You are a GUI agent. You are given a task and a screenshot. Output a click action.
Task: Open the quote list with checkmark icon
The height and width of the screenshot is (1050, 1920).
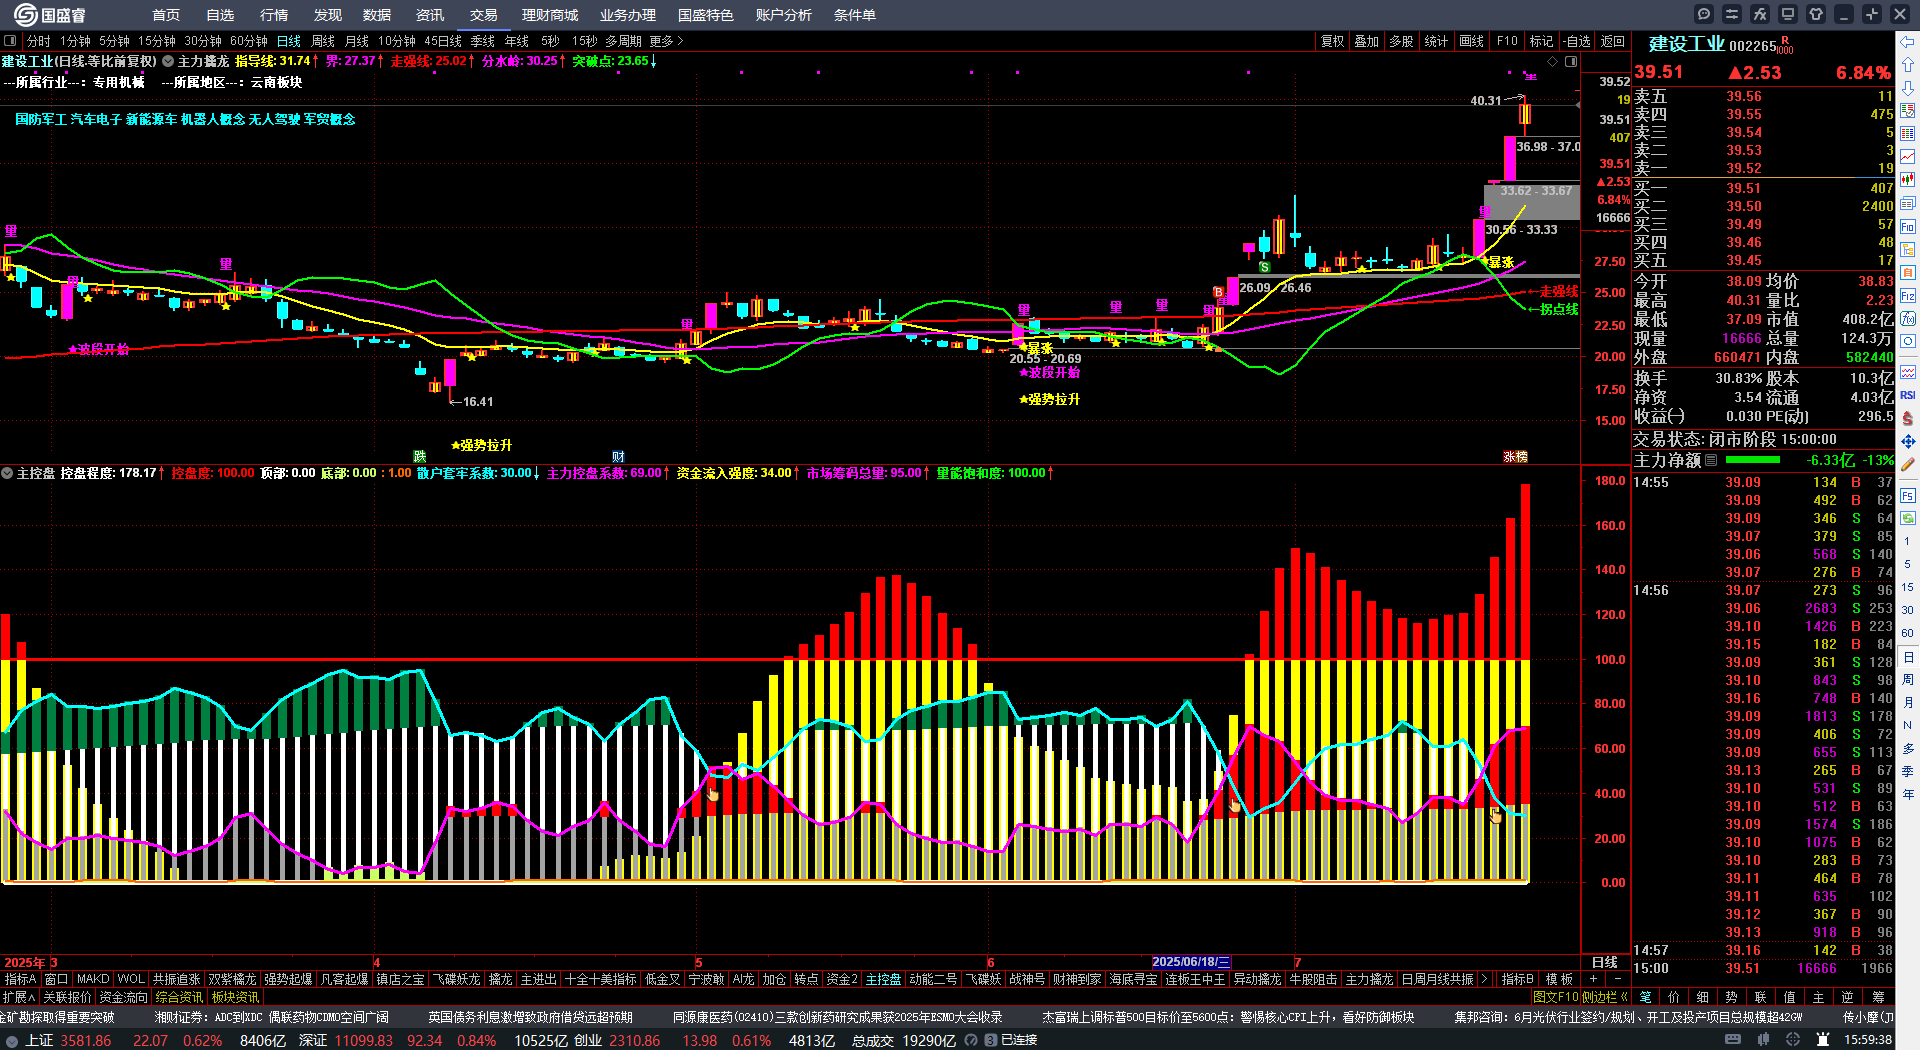pyautogui.click(x=1908, y=111)
